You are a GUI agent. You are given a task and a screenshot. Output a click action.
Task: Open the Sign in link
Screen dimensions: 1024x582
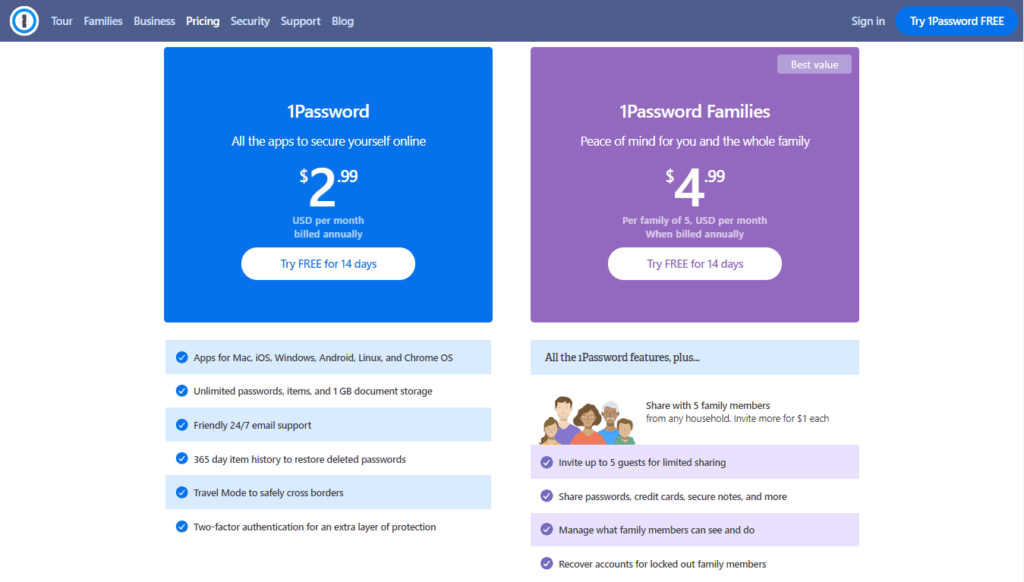868,20
